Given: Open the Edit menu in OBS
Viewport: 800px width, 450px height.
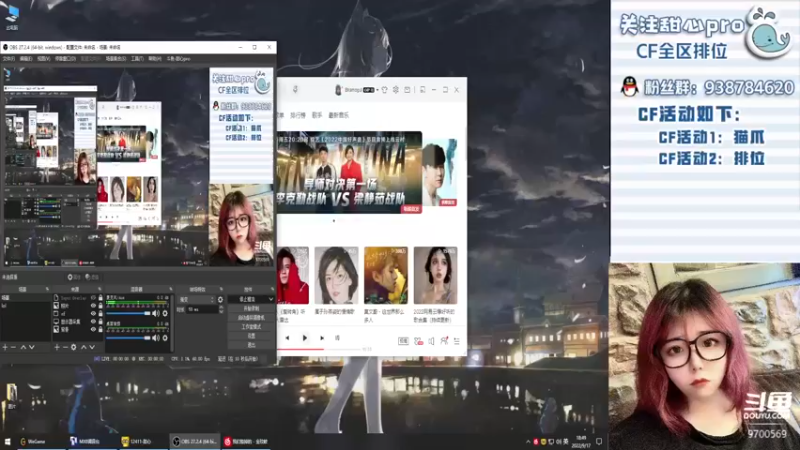Looking at the screenshot, I should [26, 59].
